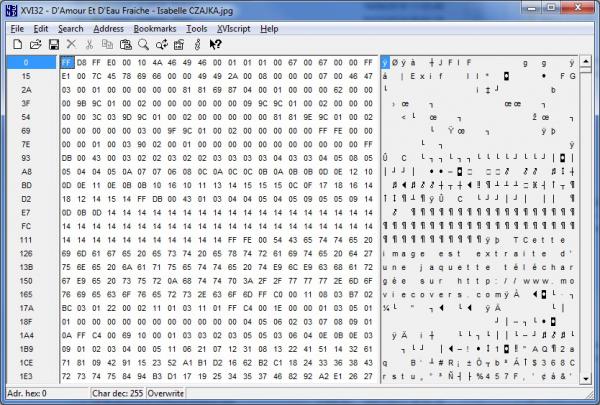This screenshot has height=405, width=600.
Task: Save file using the floppy disk icon
Action: pos(53,44)
